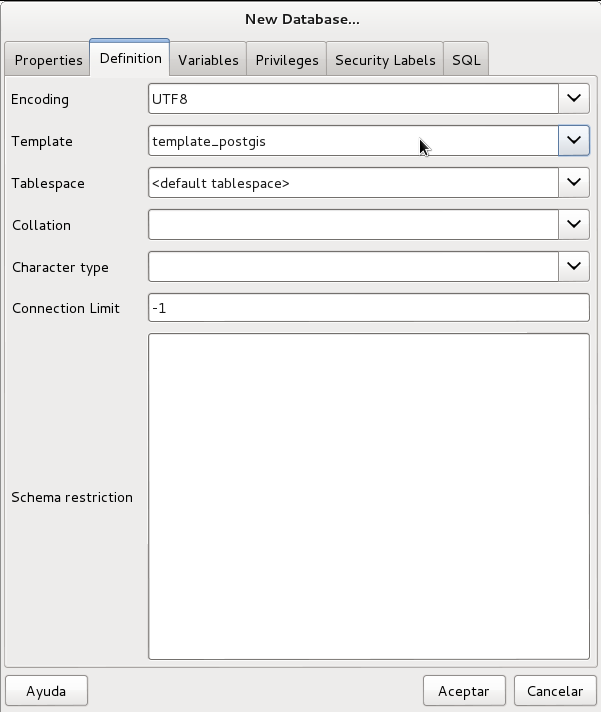This screenshot has width=601, height=712.
Task: Click the Encoding label
Action: [x=40, y=99]
